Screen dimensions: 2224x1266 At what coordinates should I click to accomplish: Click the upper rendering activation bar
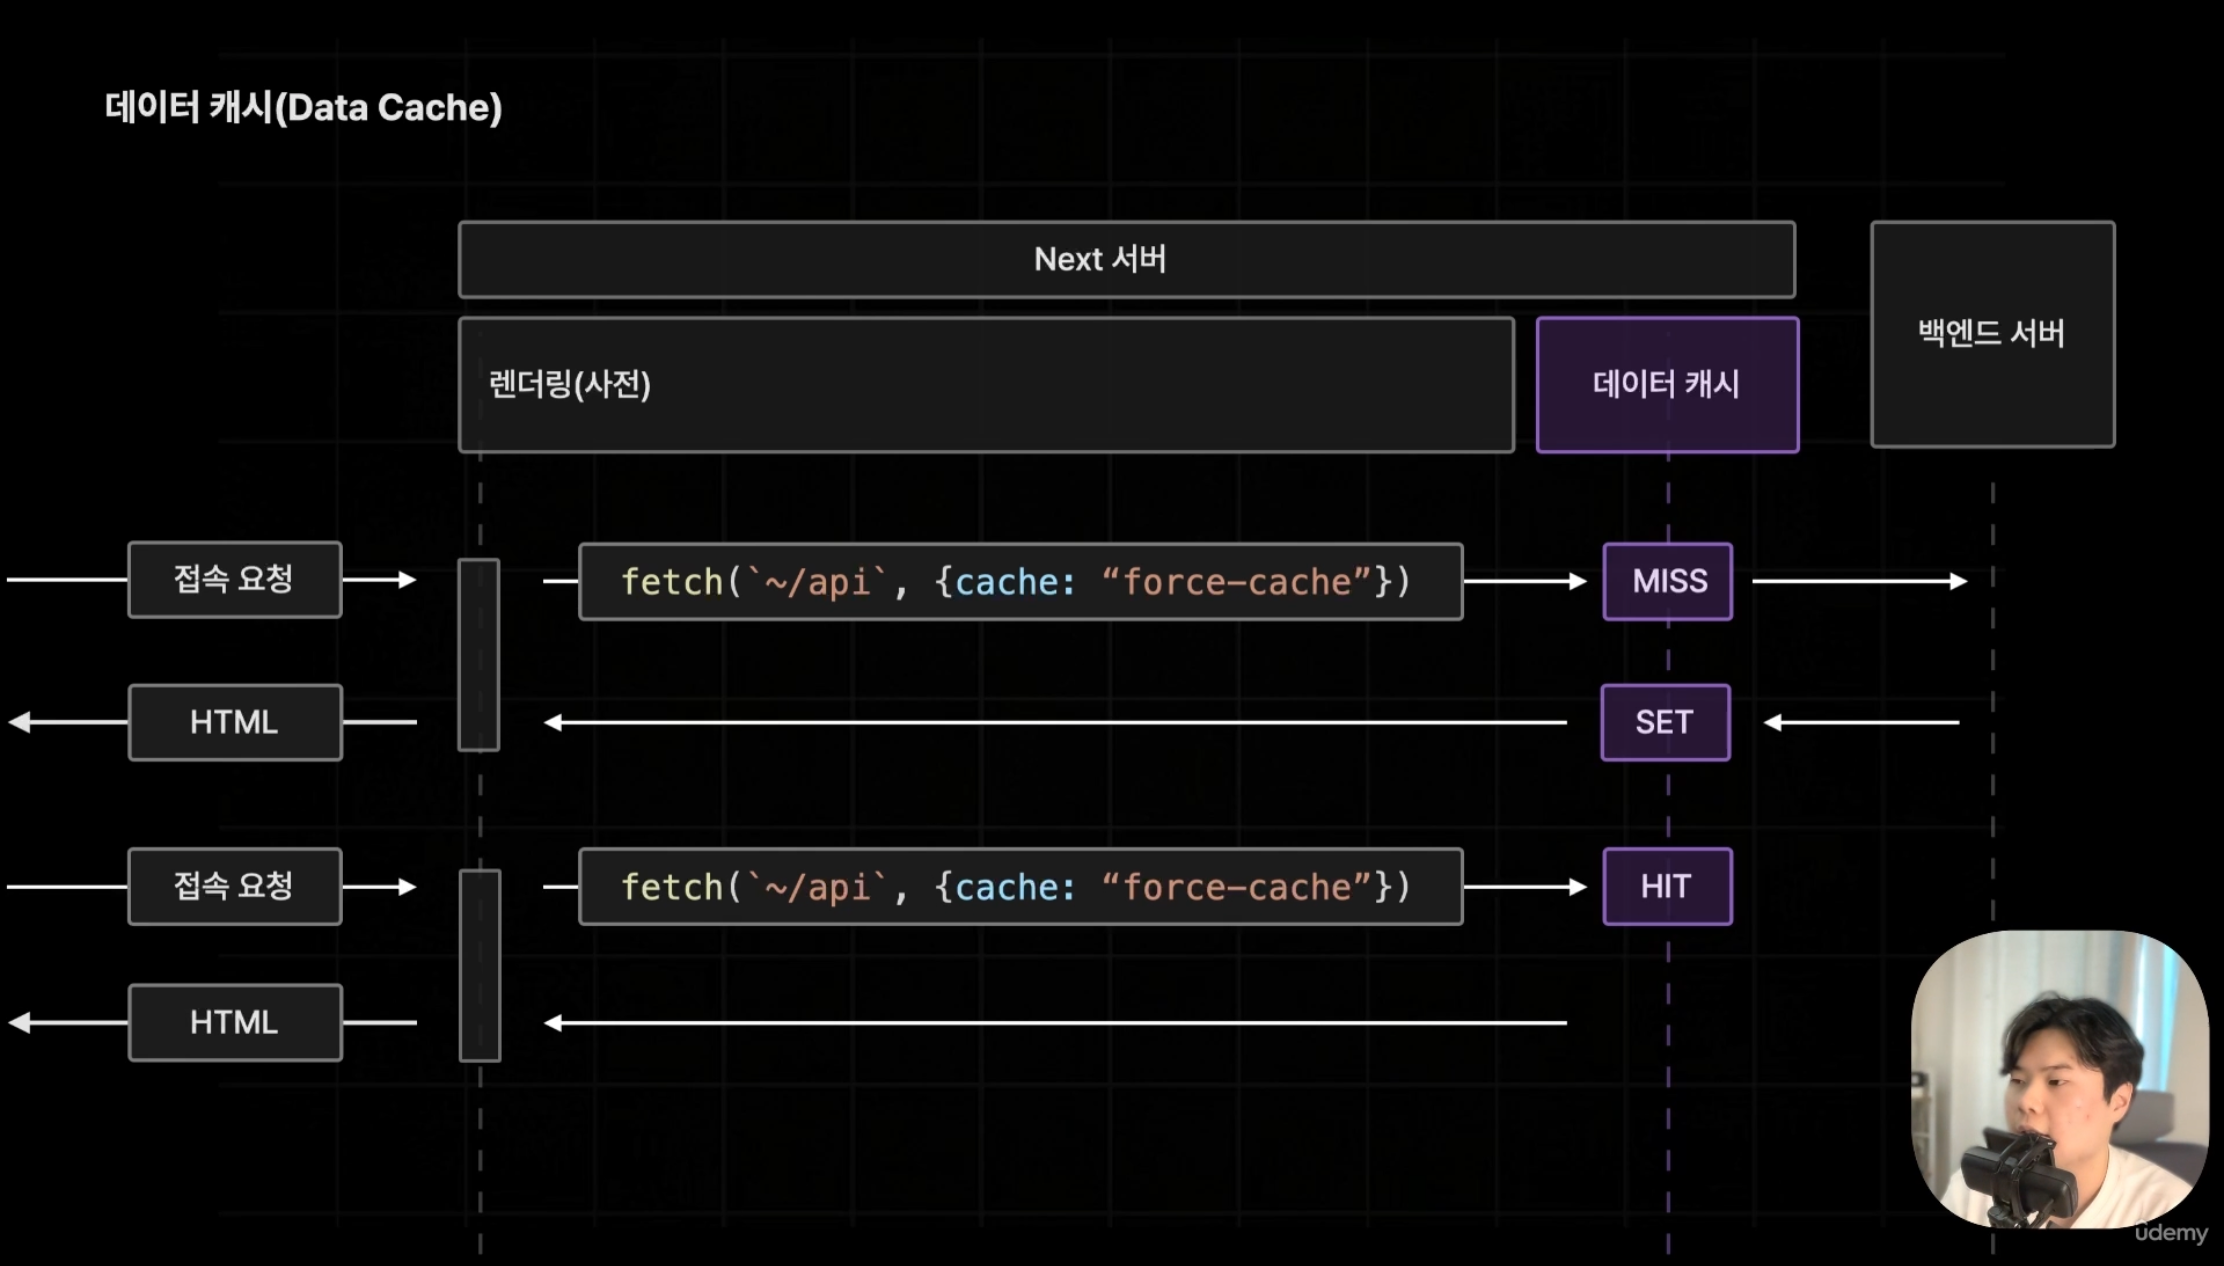(479, 655)
